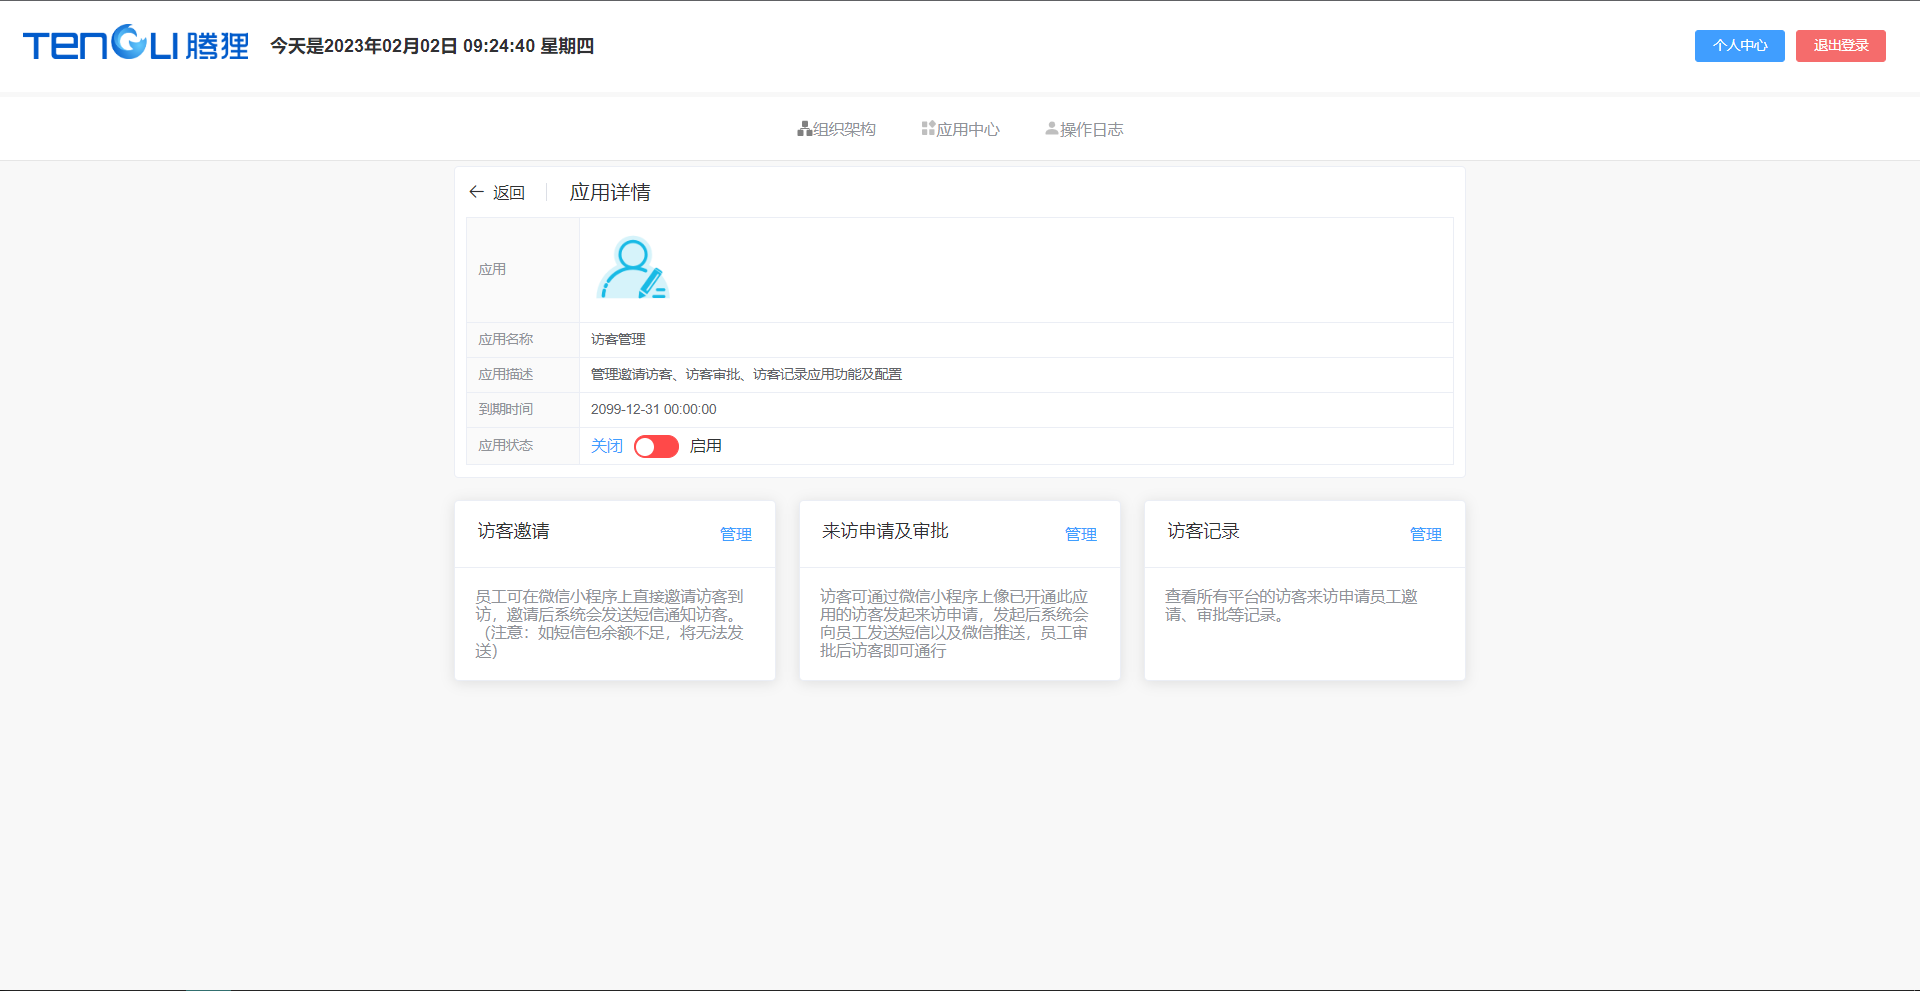Image resolution: width=1920 pixels, height=991 pixels.
Task: Click the 访客邀请 card description text
Action: pyautogui.click(x=609, y=623)
